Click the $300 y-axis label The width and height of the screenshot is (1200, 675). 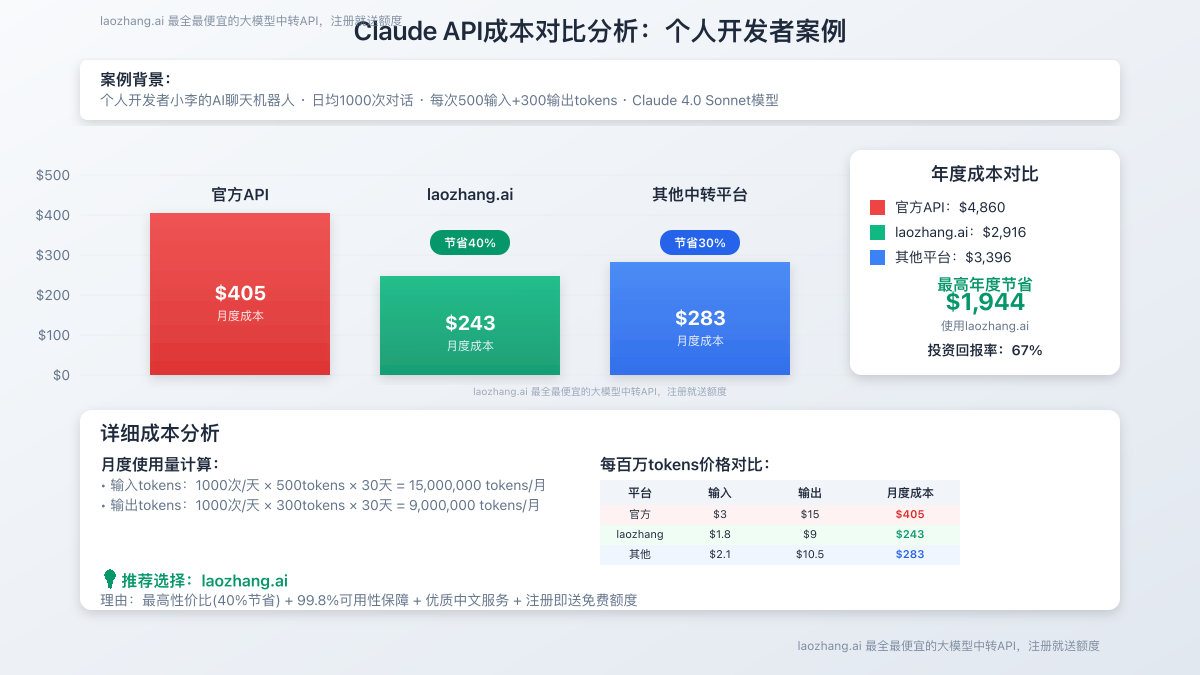coord(53,255)
